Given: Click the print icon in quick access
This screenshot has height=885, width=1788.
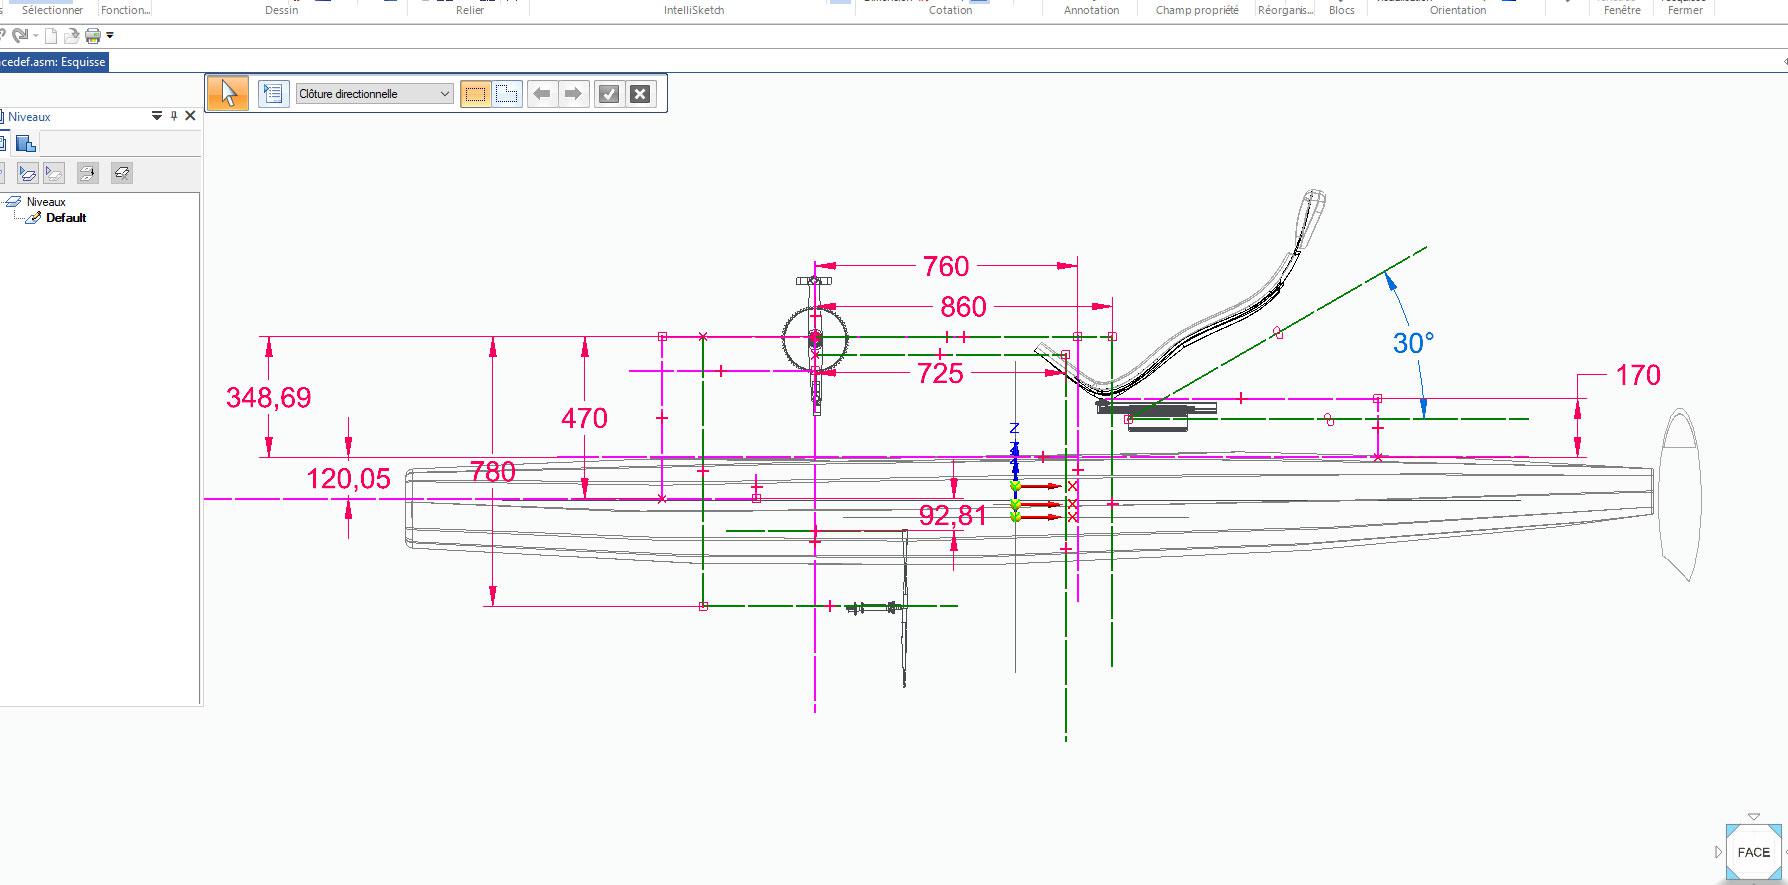Looking at the screenshot, I should (92, 36).
